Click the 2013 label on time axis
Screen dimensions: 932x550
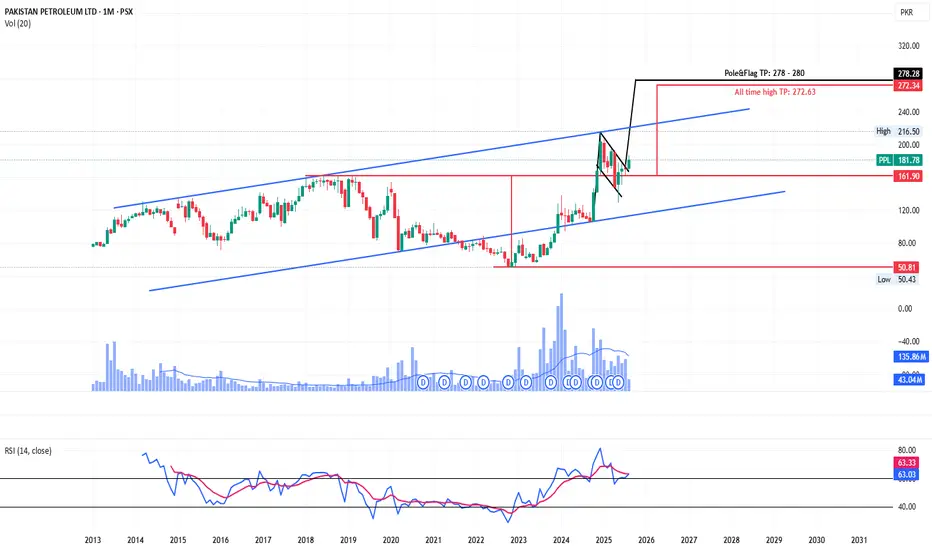(x=92, y=540)
